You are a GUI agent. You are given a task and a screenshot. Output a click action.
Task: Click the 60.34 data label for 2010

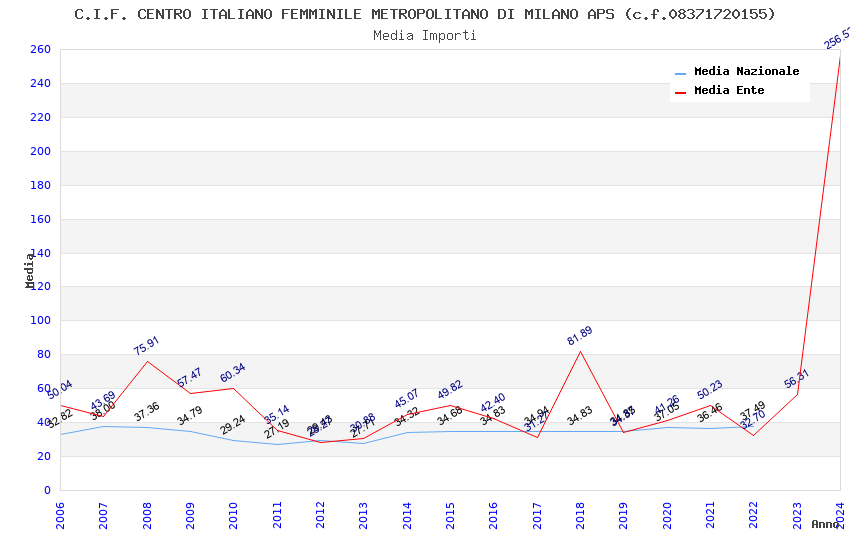tap(233, 372)
